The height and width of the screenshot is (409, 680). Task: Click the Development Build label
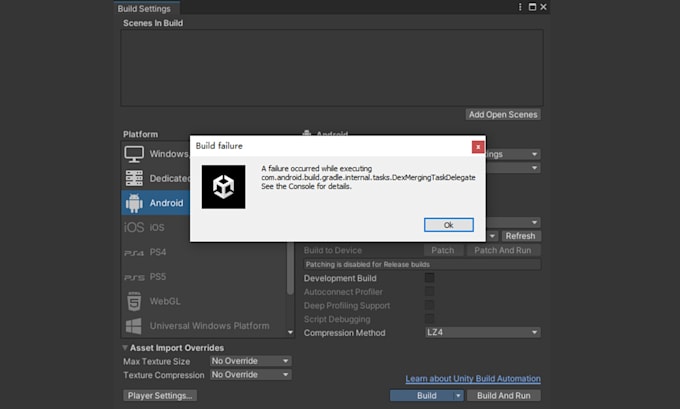[340, 278]
